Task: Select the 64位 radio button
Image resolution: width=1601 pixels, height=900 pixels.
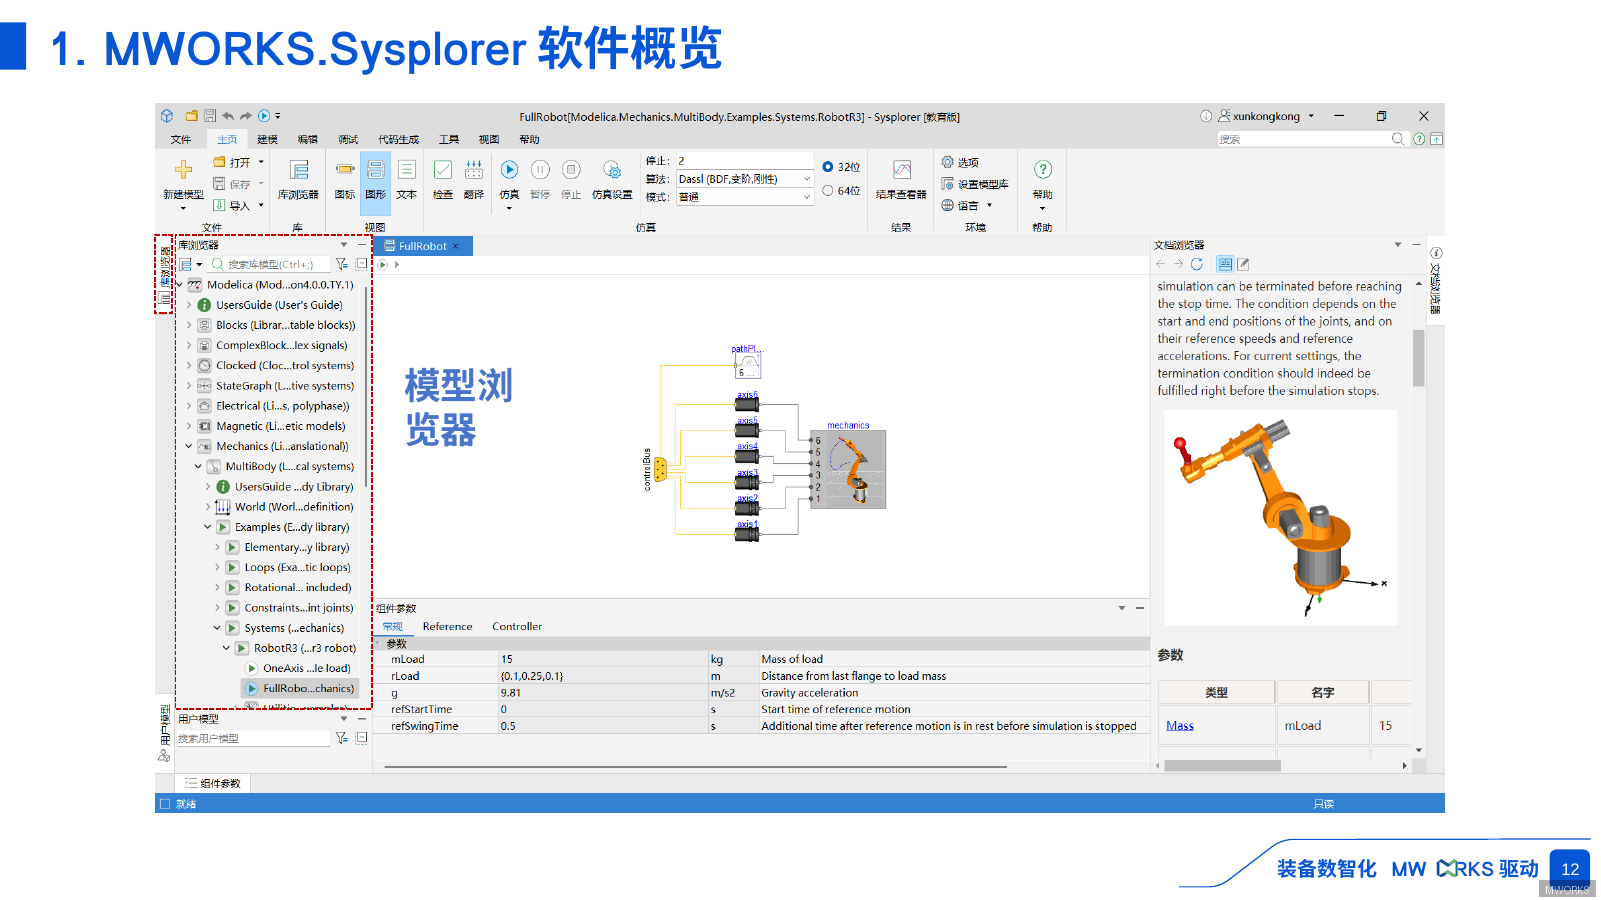Action: point(827,190)
